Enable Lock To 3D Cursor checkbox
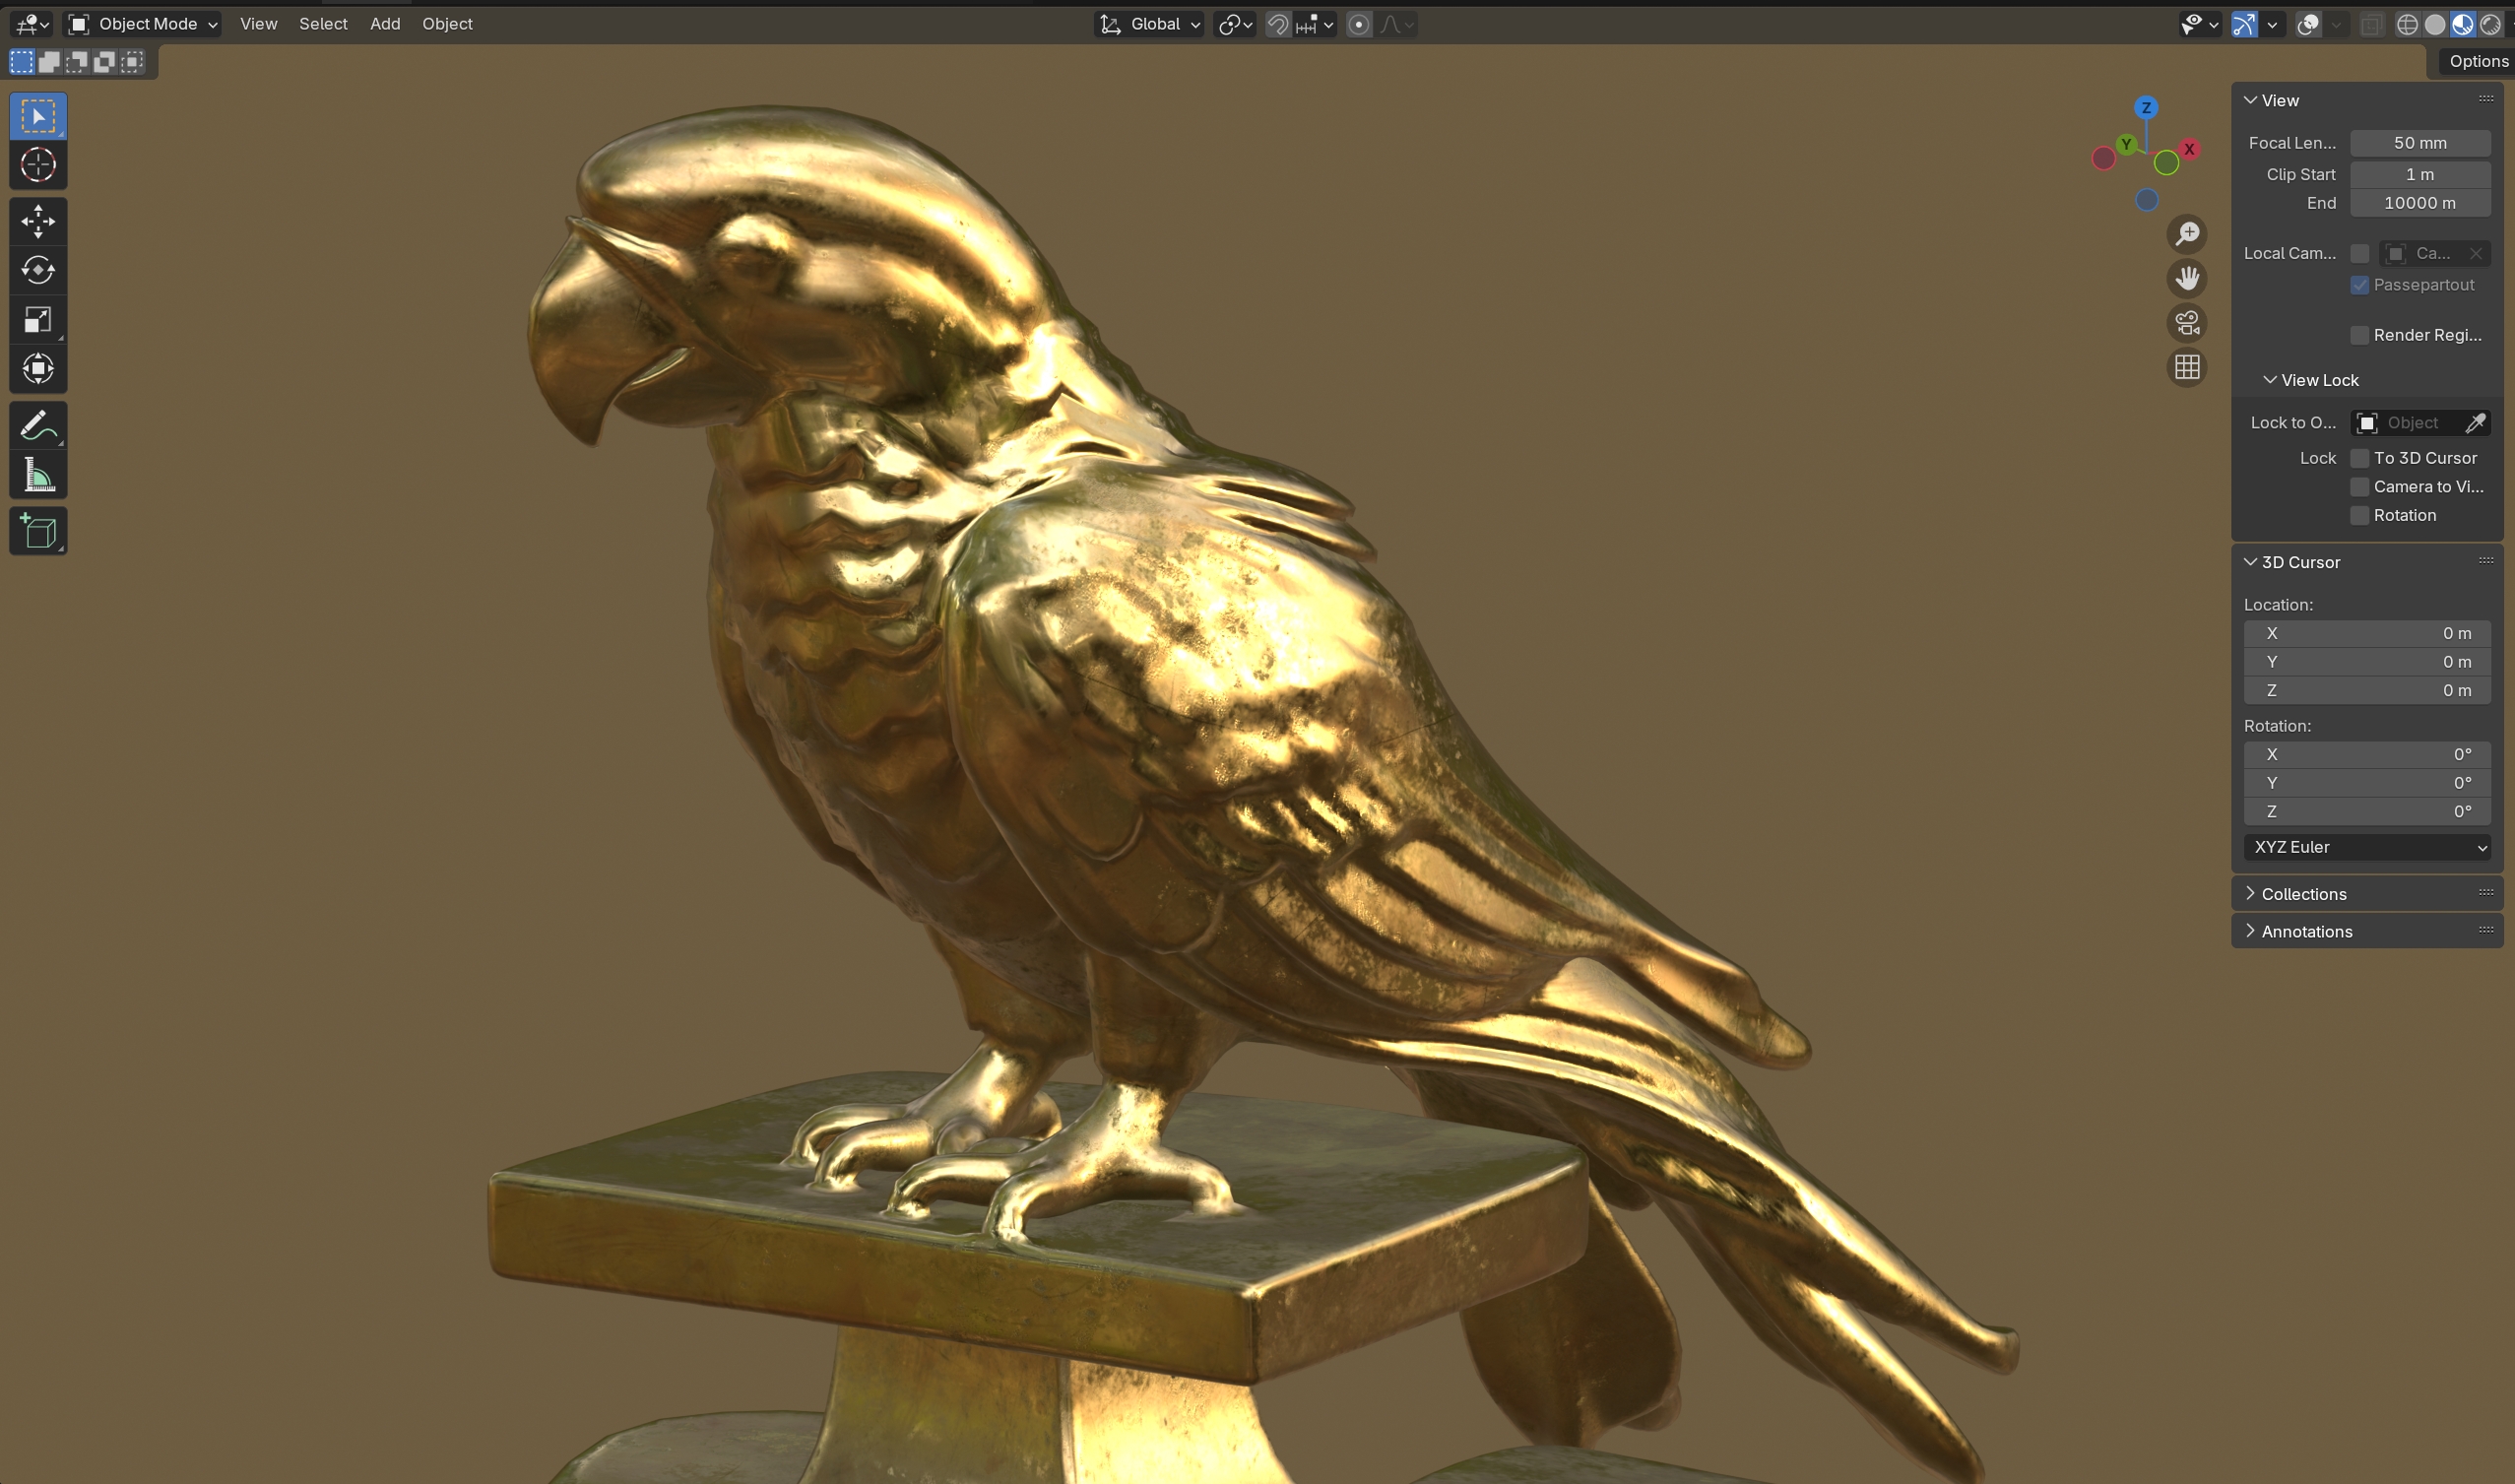2515x1484 pixels. 2359,458
